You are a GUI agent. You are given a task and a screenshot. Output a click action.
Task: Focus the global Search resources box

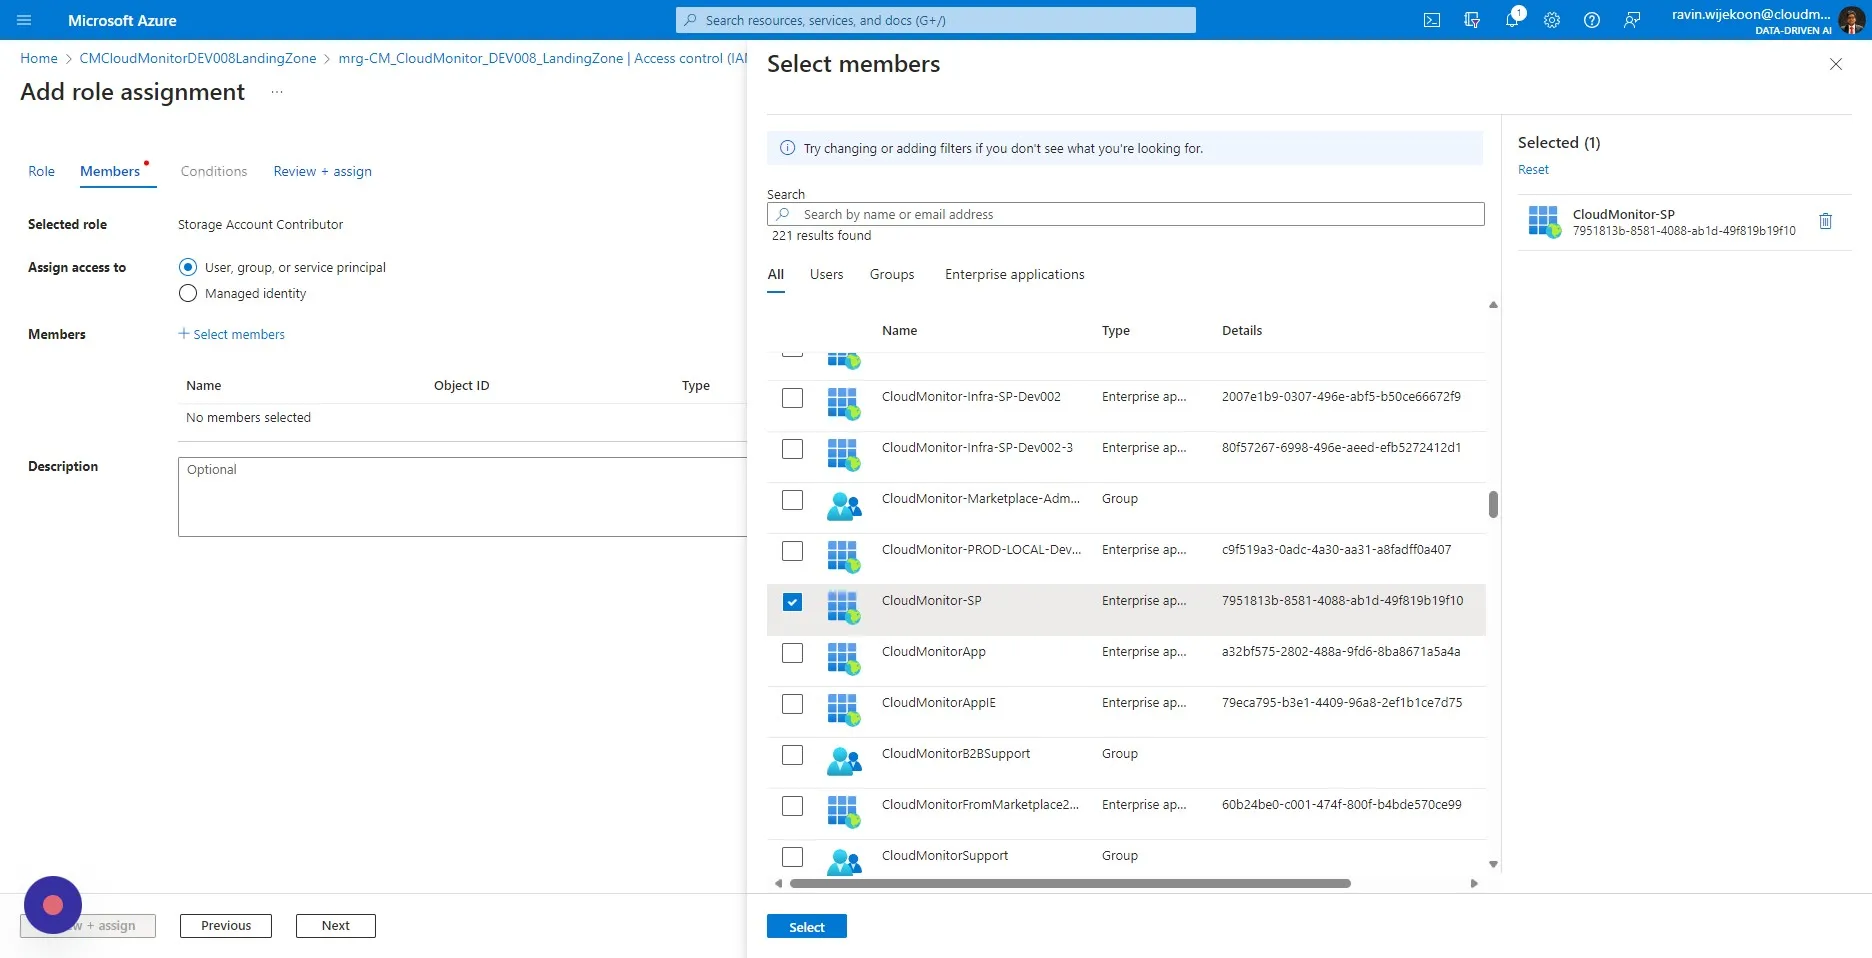[x=936, y=20]
